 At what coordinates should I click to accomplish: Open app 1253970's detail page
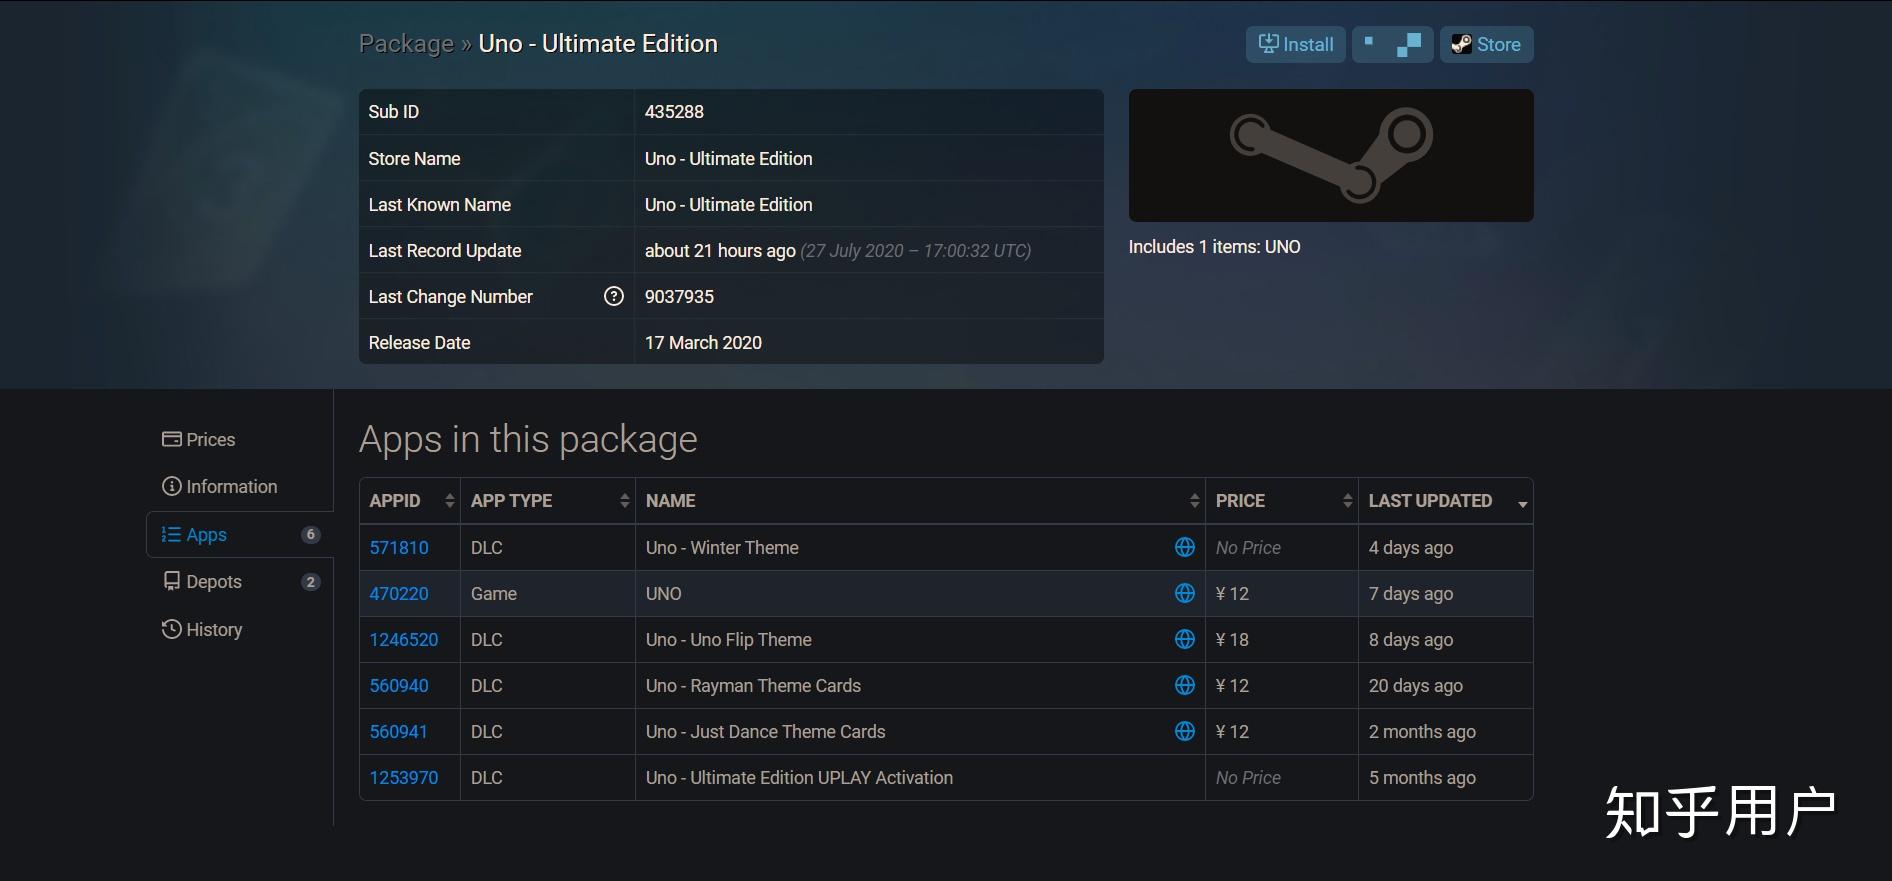pyautogui.click(x=404, y=777)
